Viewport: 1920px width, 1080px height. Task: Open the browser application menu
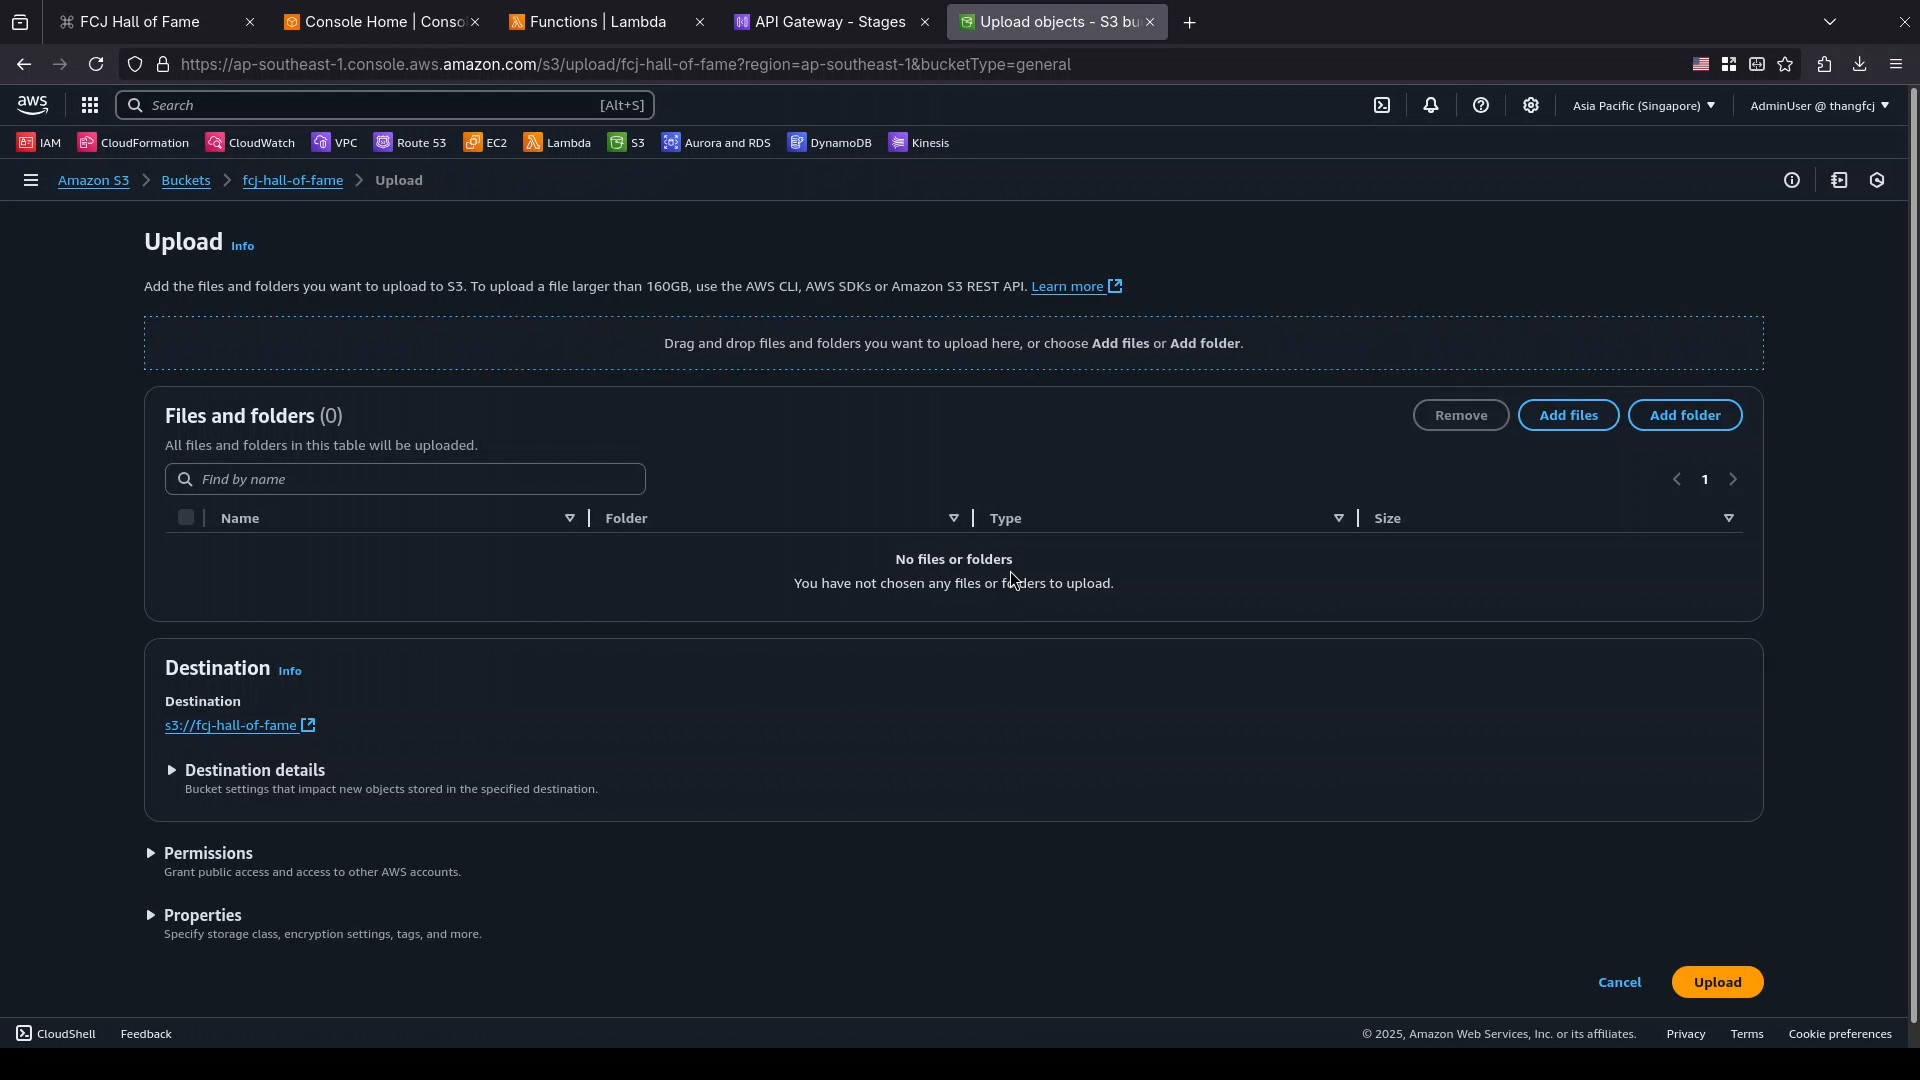click(x=1896, y=64)
